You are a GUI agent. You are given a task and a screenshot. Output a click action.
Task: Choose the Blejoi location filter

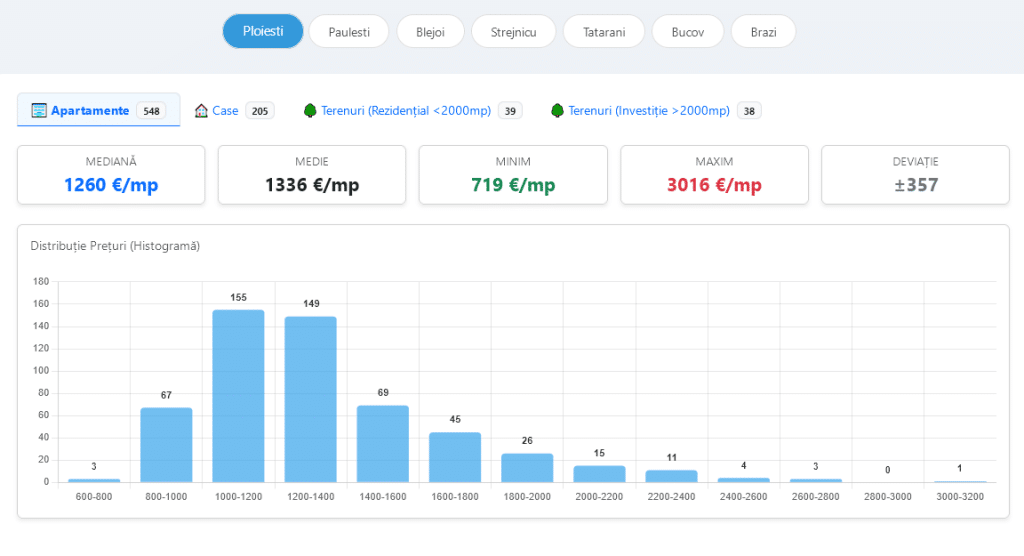430,32
